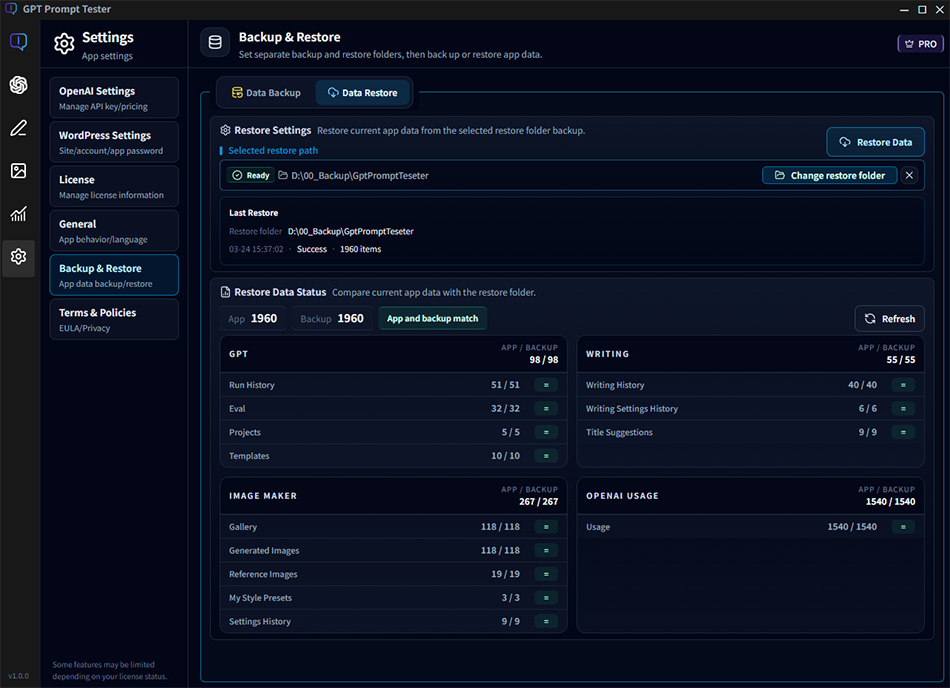Open OpenAI Settings in settings menu

click(114, 98)
